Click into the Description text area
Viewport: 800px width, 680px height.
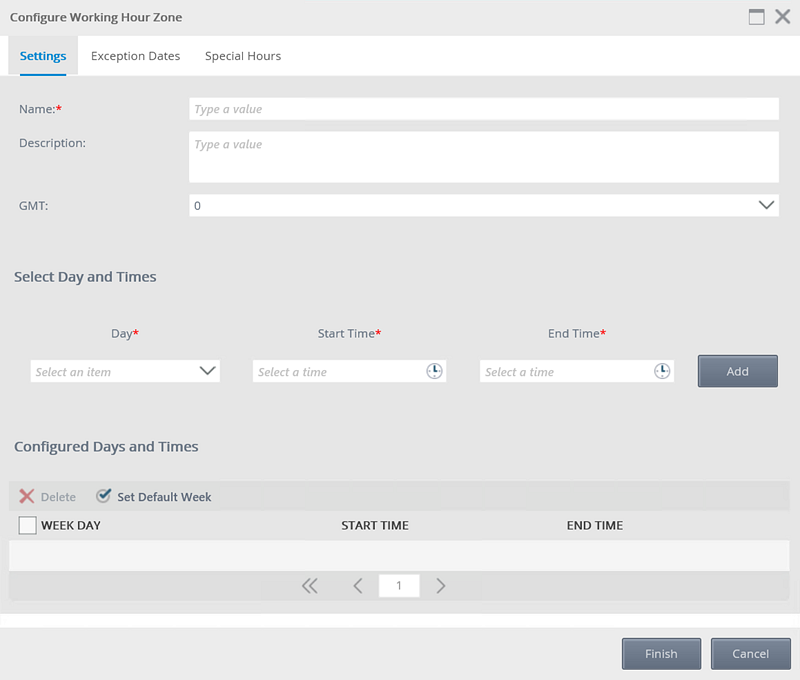[483, 157]
